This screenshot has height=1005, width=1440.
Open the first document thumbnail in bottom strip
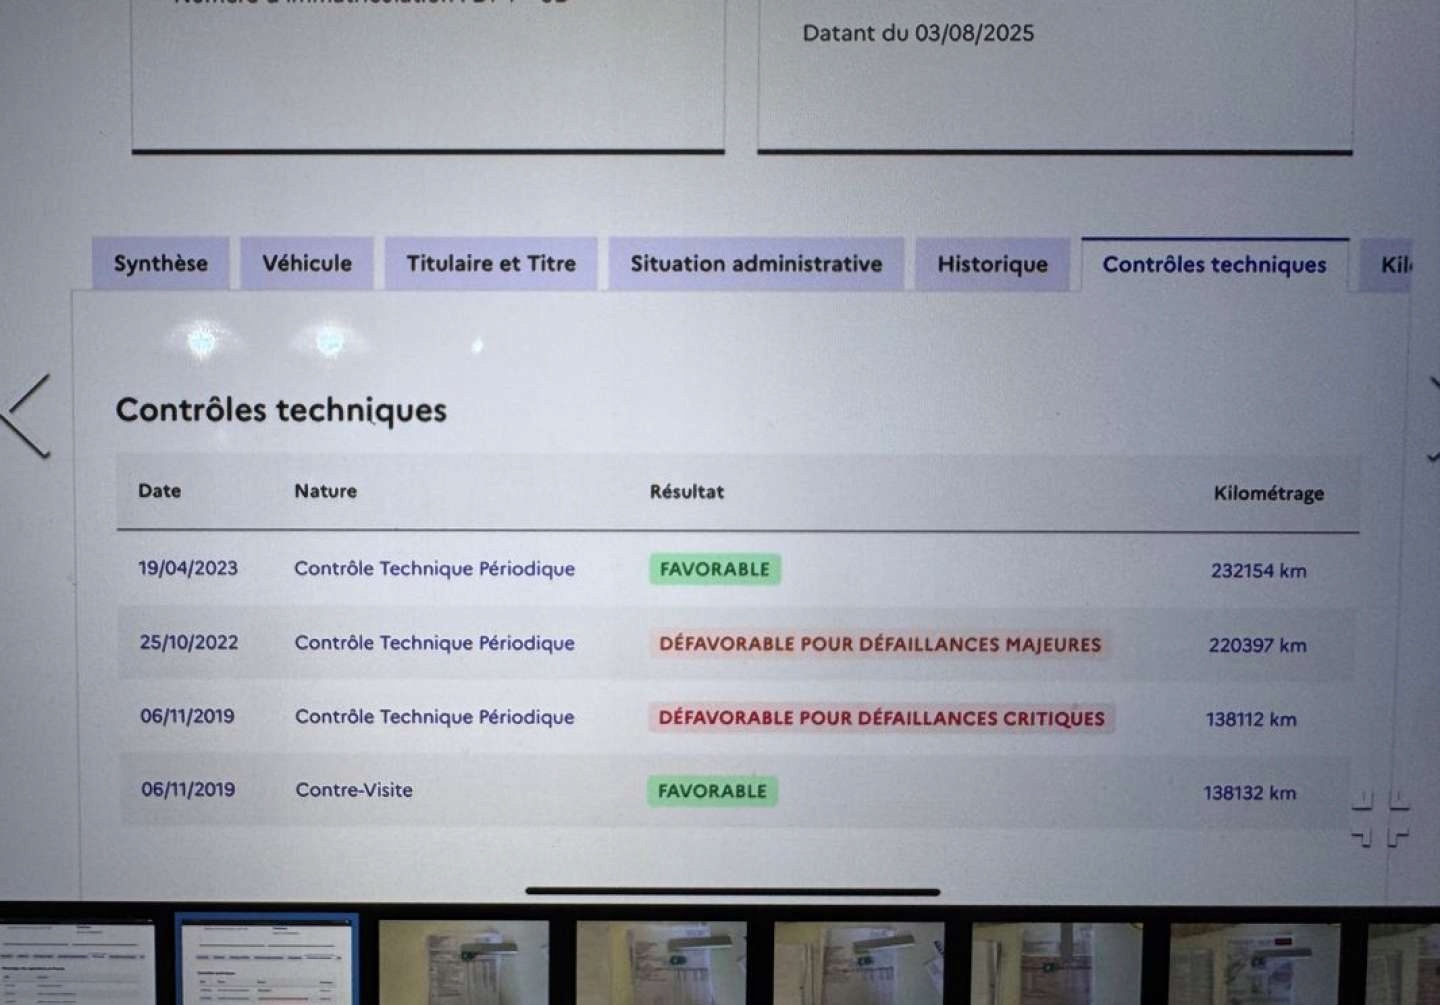78,962
